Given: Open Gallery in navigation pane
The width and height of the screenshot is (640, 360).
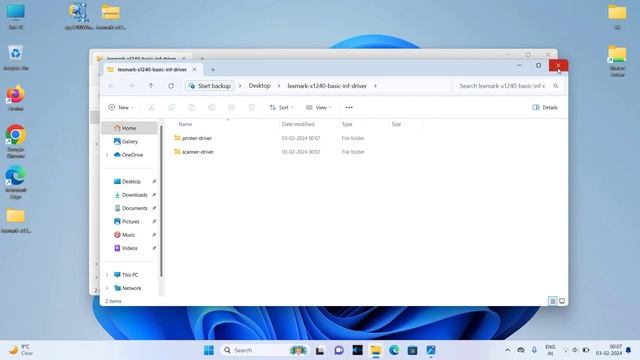Looking at the screenshot, I should click(x=129, y=142).
